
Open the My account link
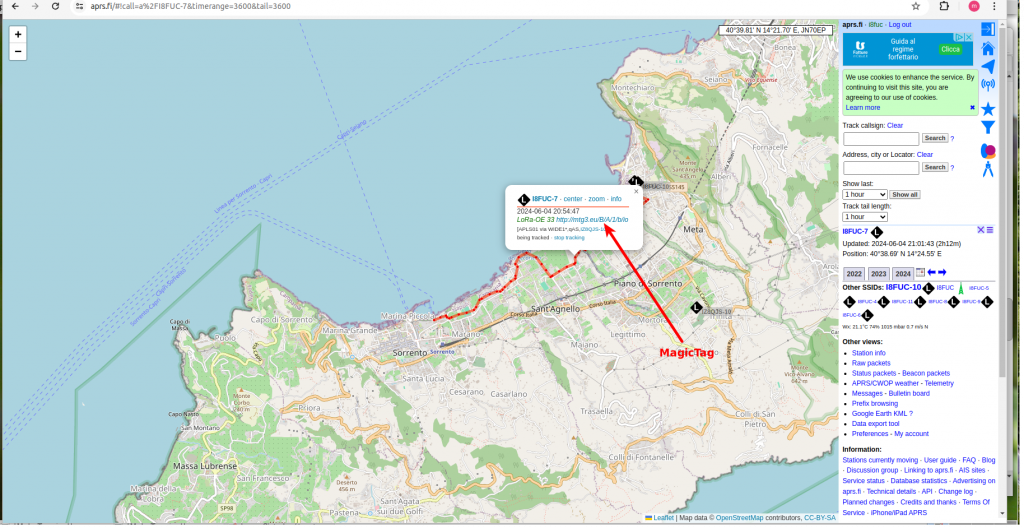[x=911, y=434]
